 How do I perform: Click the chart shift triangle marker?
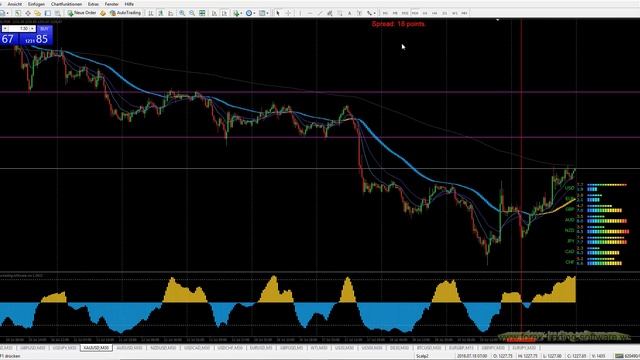(x=498, y=20)
